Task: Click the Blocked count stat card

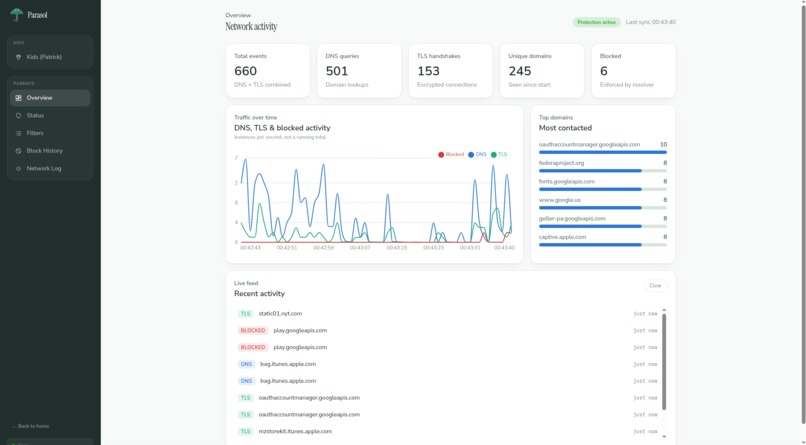Action: 633,71
